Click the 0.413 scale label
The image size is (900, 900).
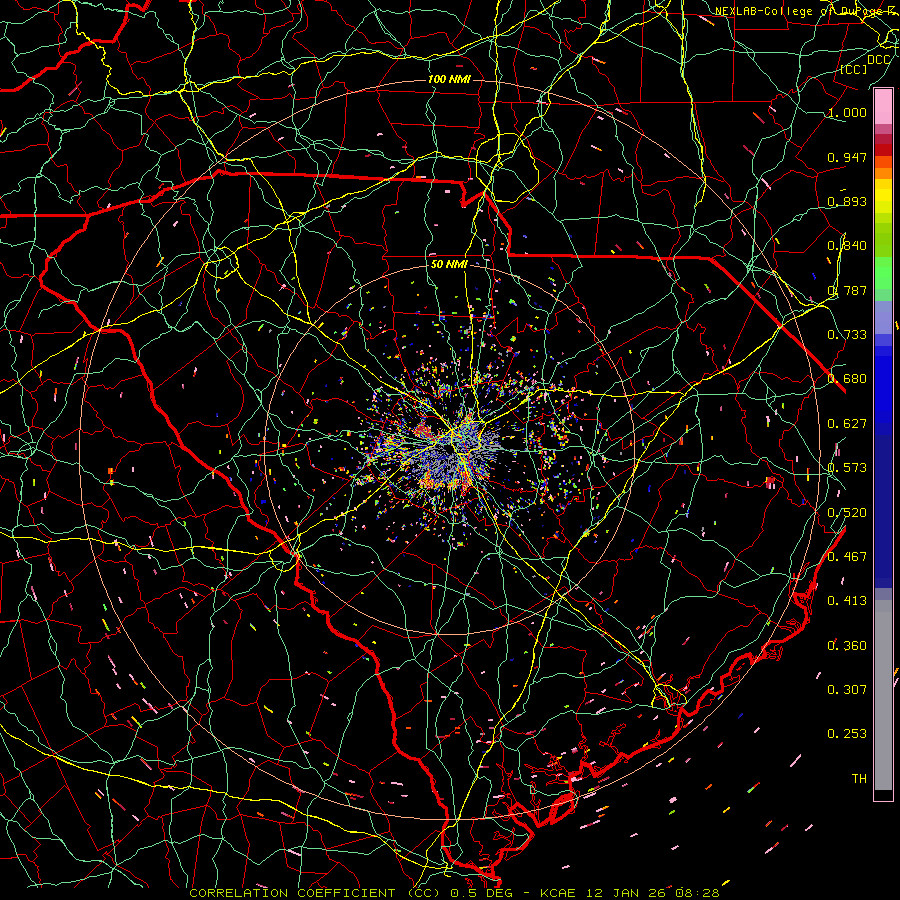click(x=847, y=601)
